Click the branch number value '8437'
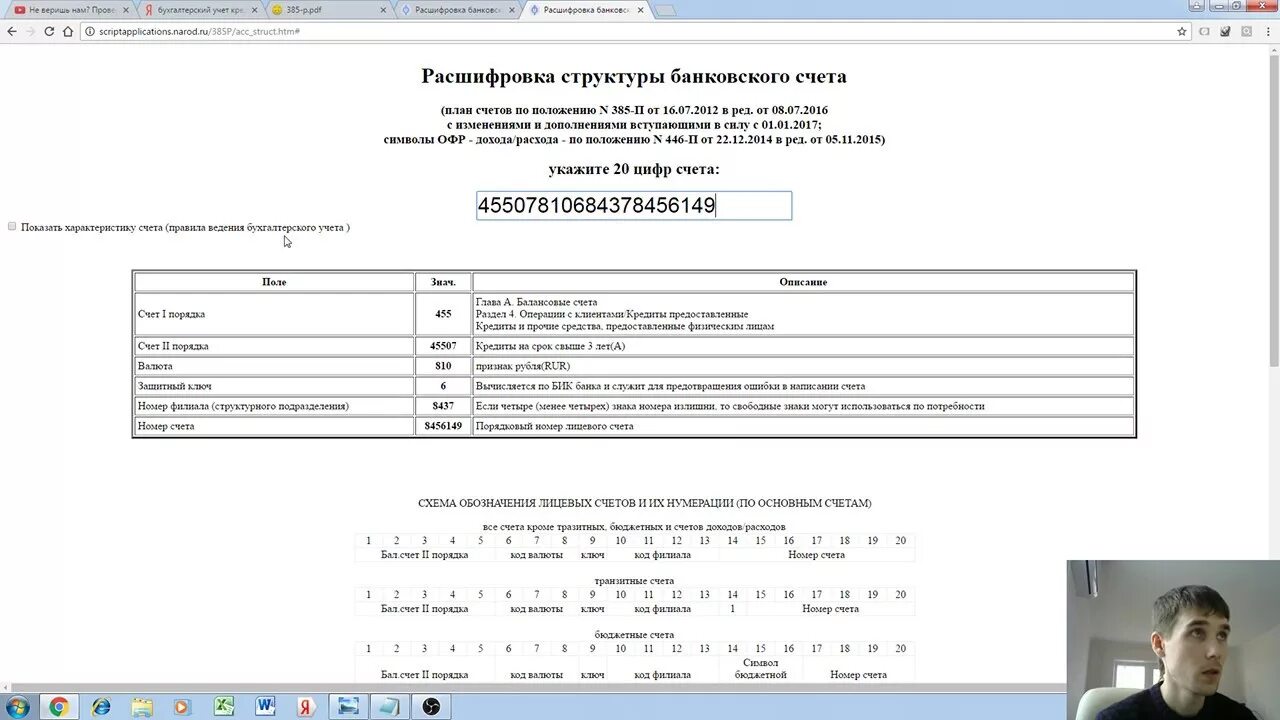Screen dimensions: 1280x720 (443, 406)
